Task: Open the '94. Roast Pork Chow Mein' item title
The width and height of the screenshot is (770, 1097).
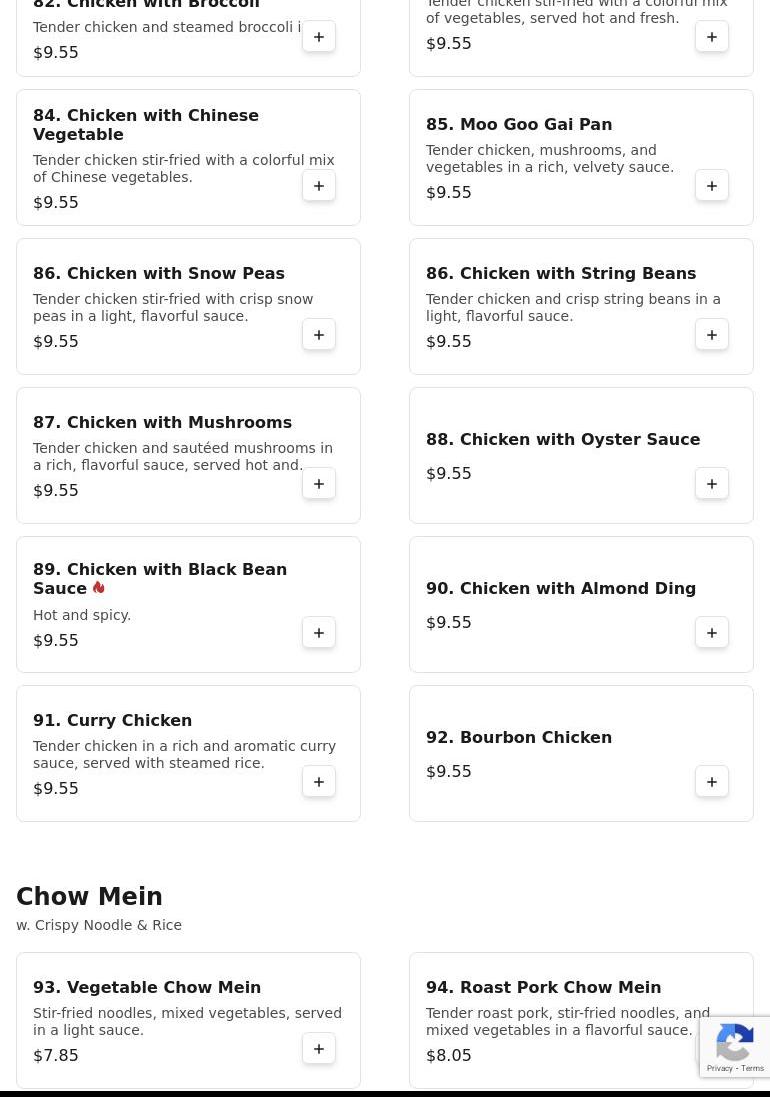Action: pyautogui.click(x=543, y=987)
